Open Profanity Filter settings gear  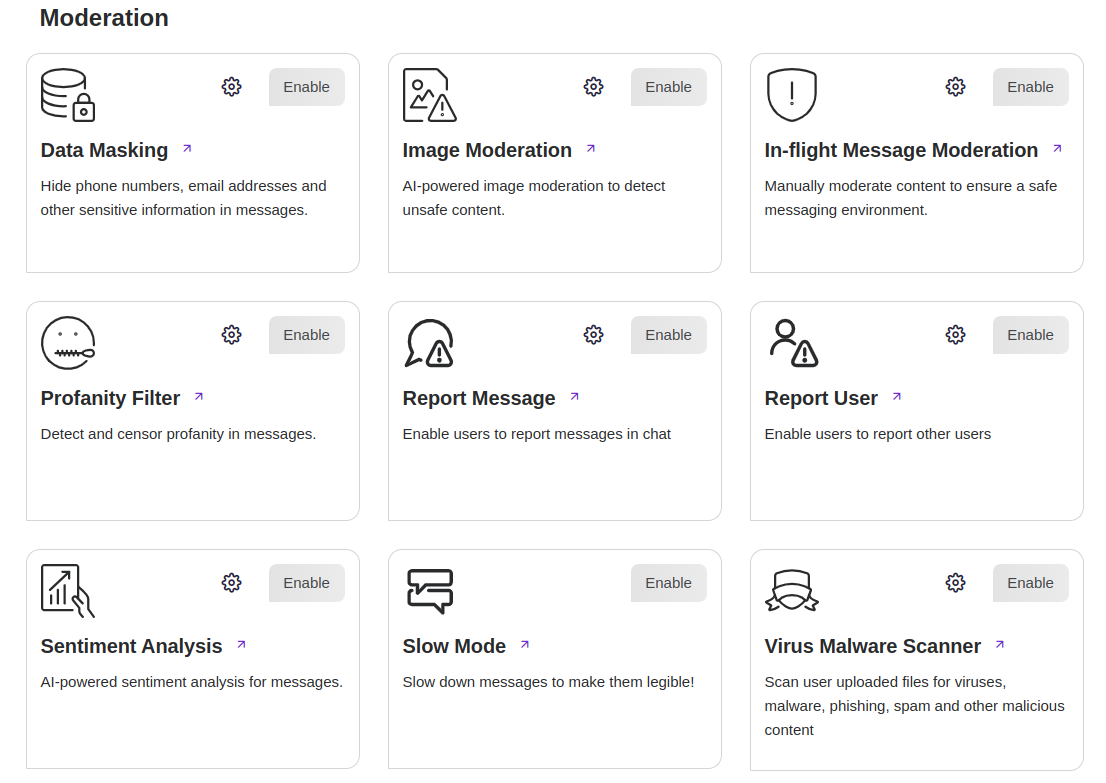[232, 335]
